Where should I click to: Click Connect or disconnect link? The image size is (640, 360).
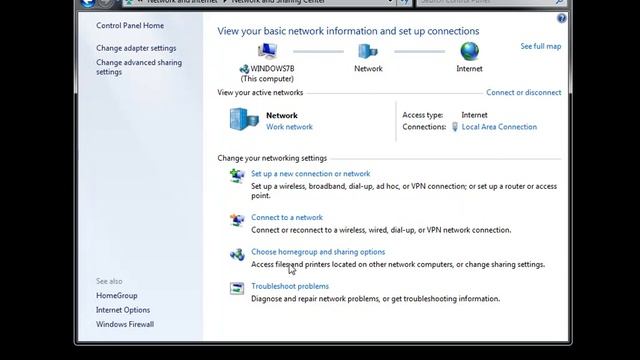(523, 92)
